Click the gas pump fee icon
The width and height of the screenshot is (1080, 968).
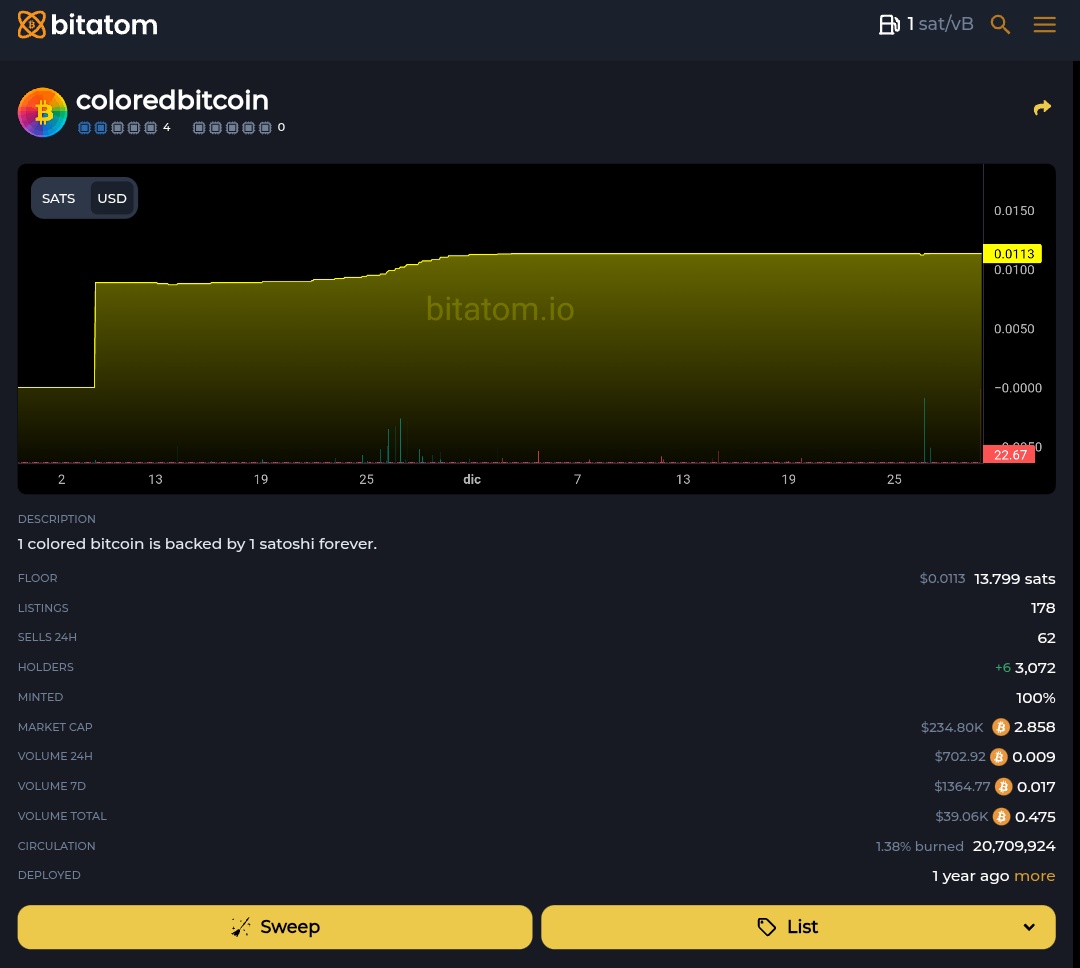(889, 25)
